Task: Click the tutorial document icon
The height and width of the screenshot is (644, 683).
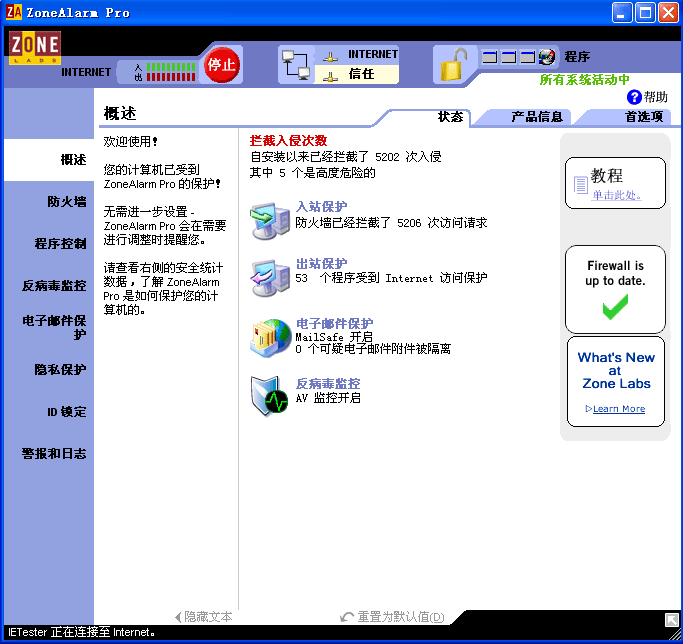Action: click(580, 185)
